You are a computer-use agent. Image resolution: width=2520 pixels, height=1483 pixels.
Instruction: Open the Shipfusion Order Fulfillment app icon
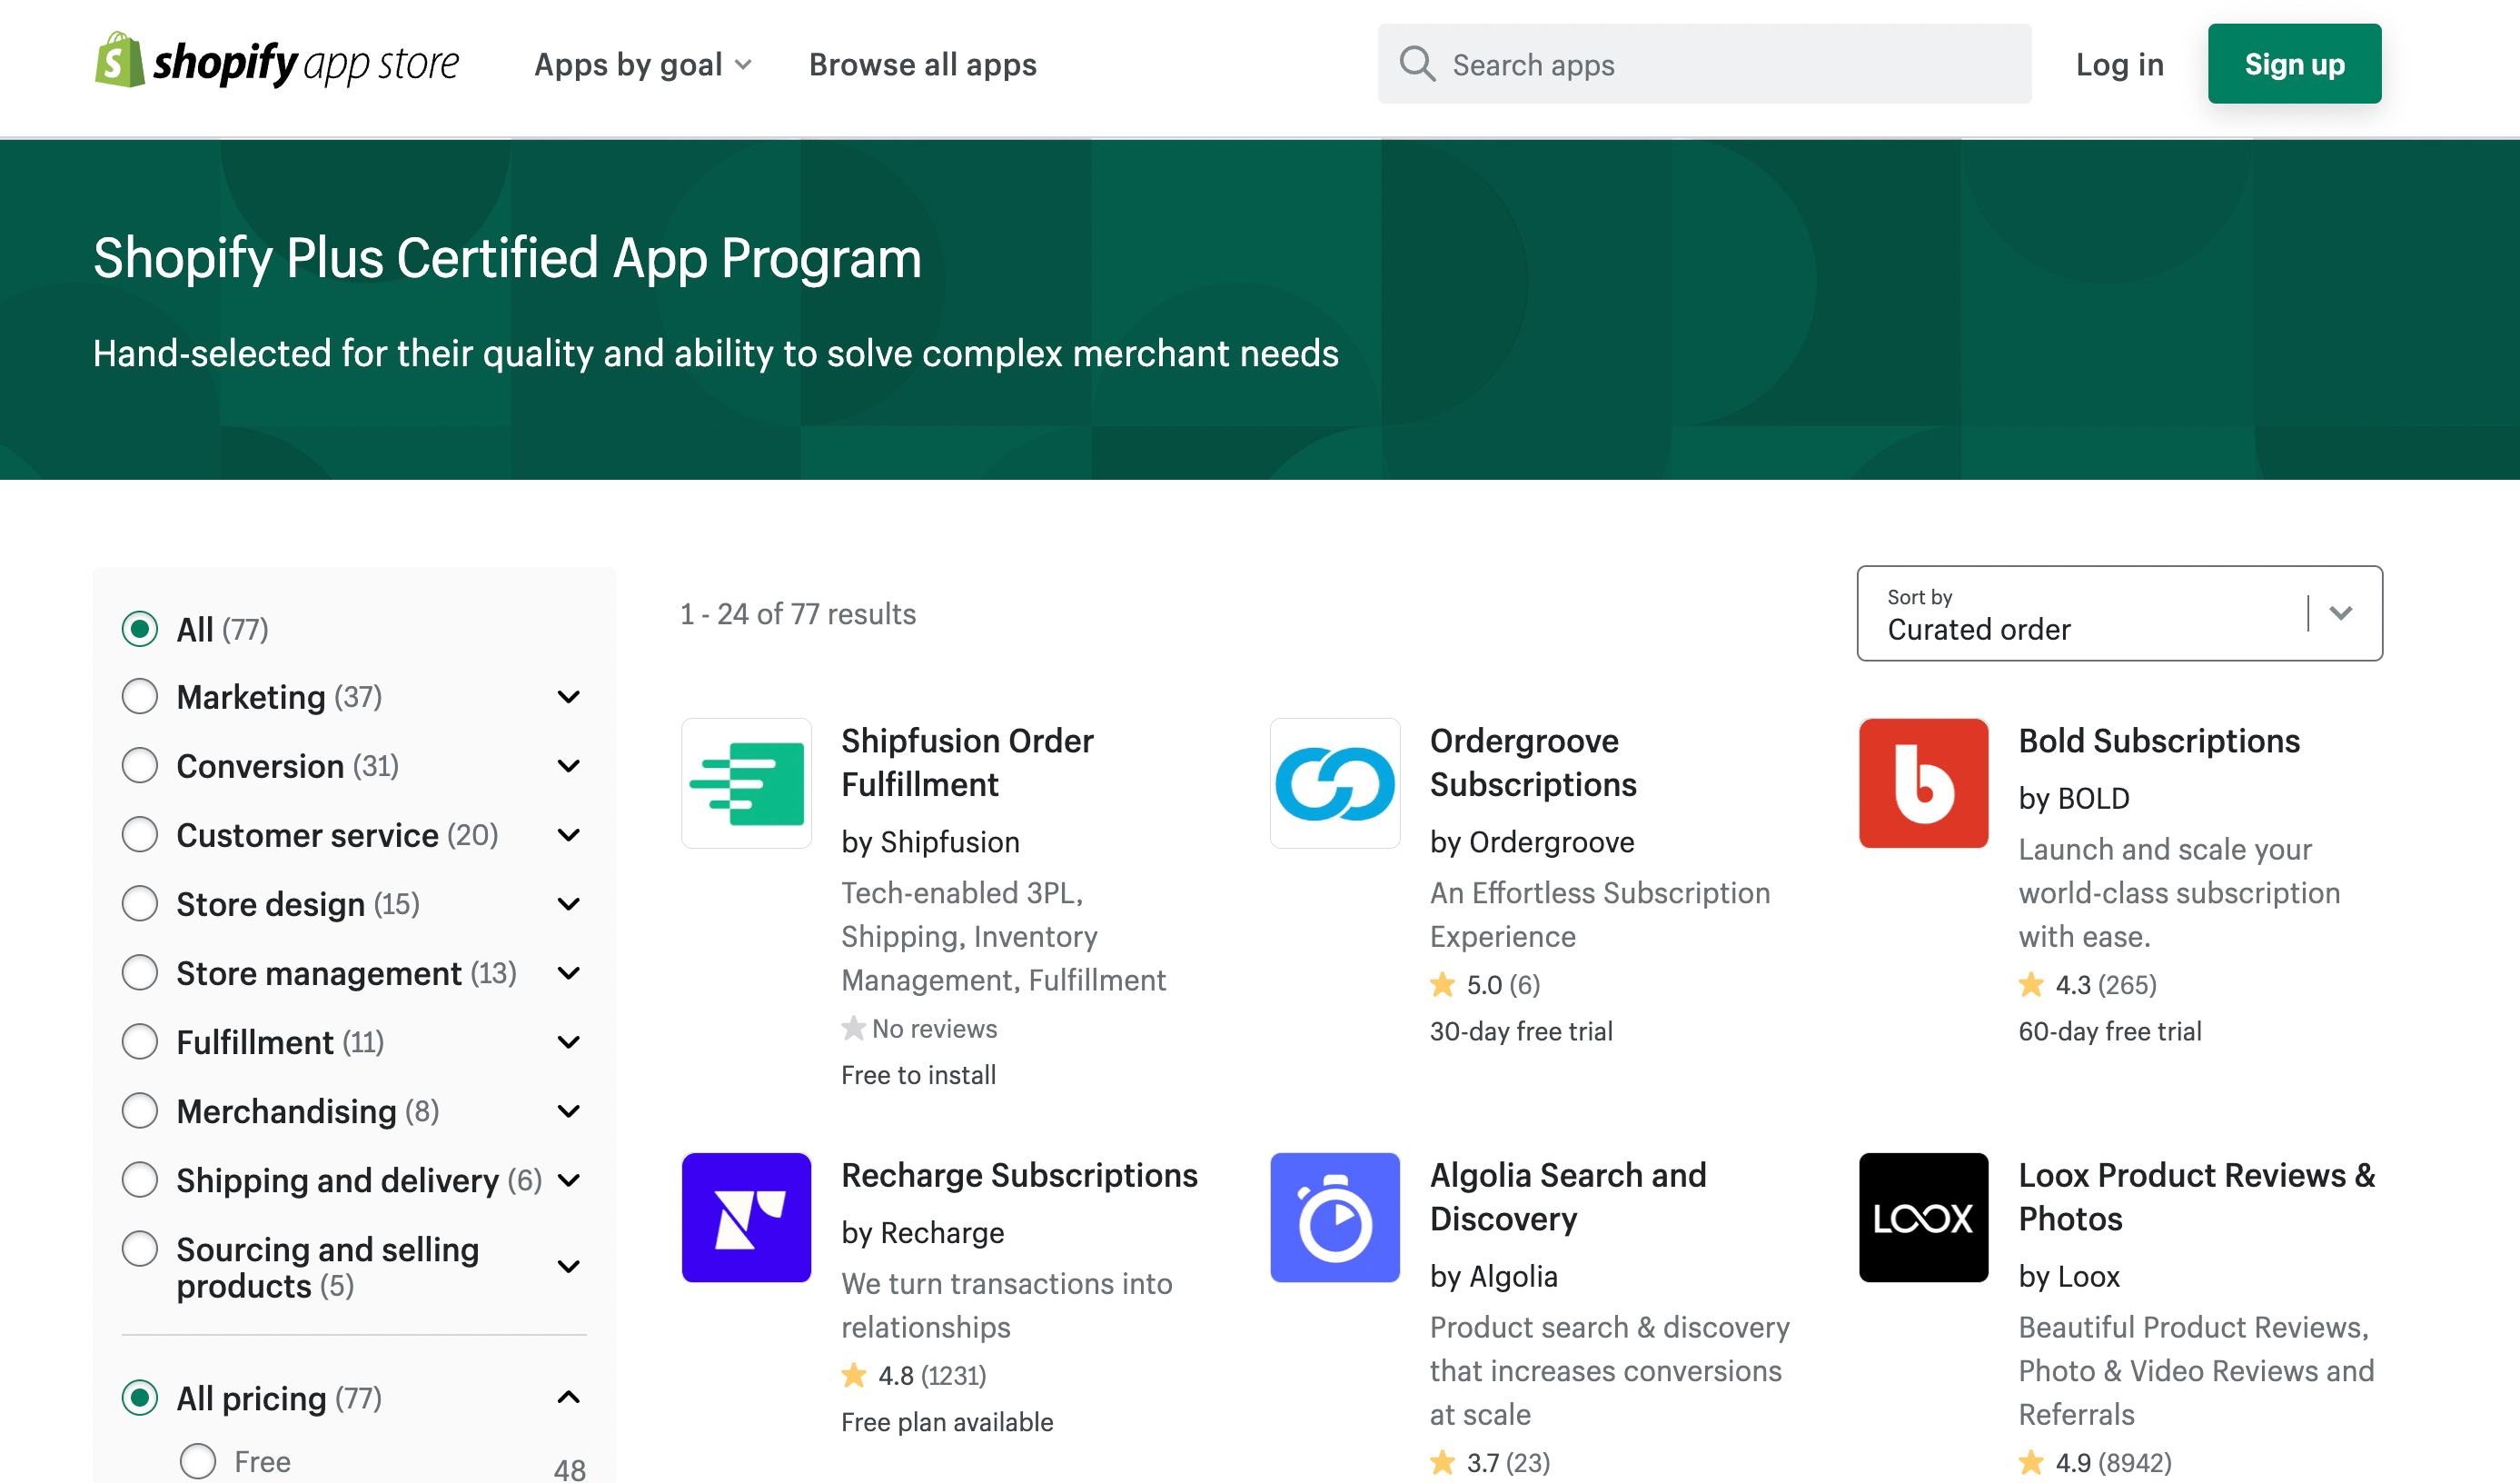pyautogui.click(x=746, y=783)
